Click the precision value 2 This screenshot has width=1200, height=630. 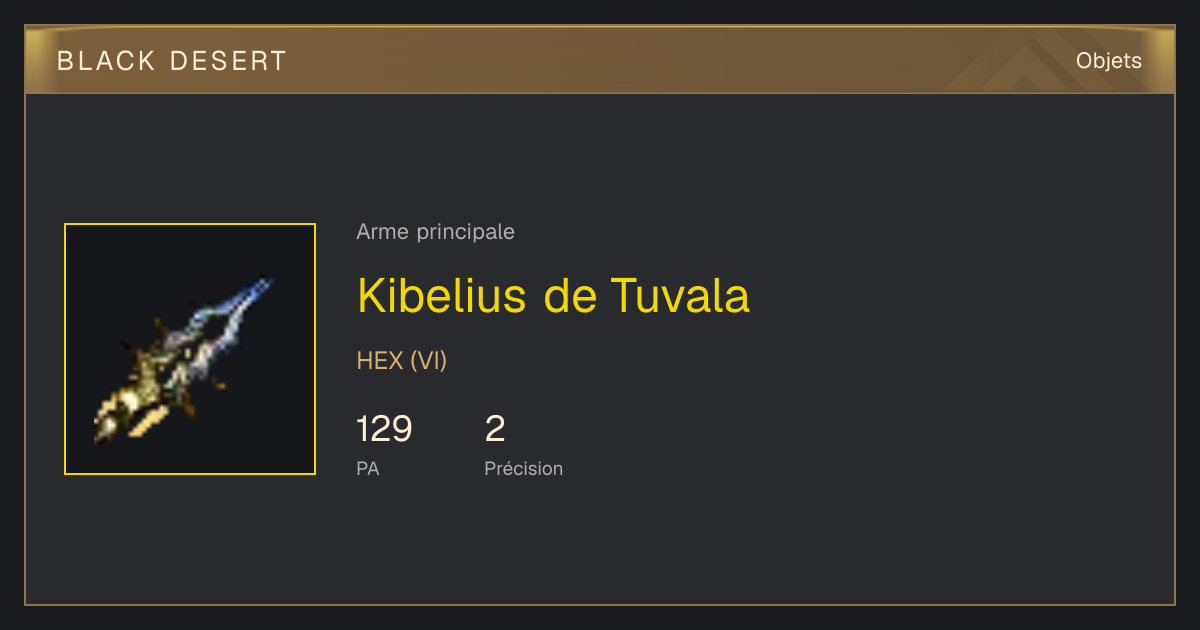coord(495,429)
